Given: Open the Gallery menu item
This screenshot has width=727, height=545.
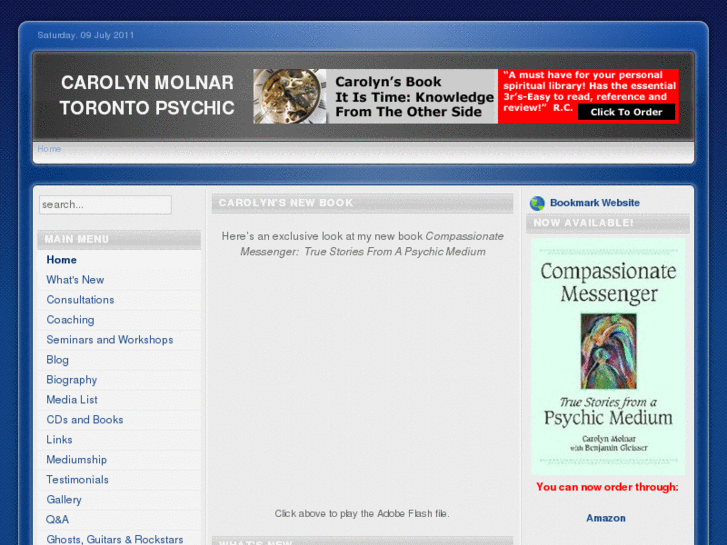Looking at the screenshot, I should (x=64, y=499).
